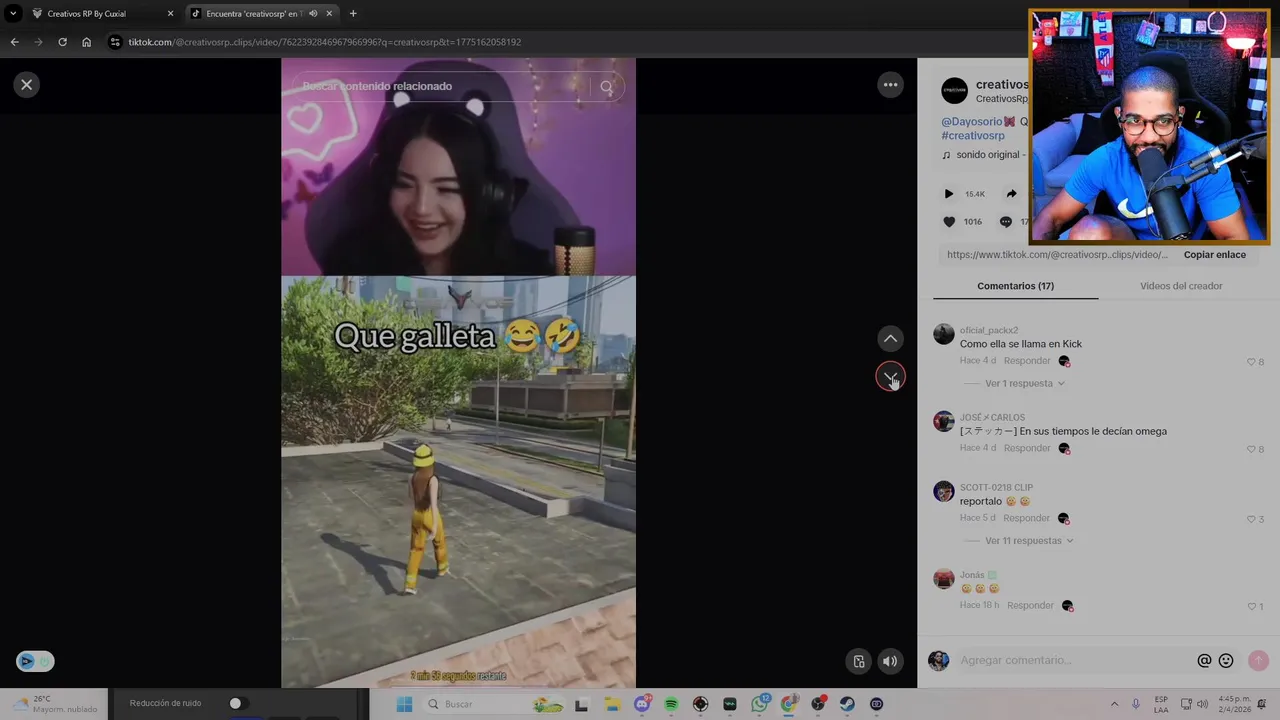Go back in browser history
The height and width of the screenshot is (720, 1280).
tap(14, 42)
